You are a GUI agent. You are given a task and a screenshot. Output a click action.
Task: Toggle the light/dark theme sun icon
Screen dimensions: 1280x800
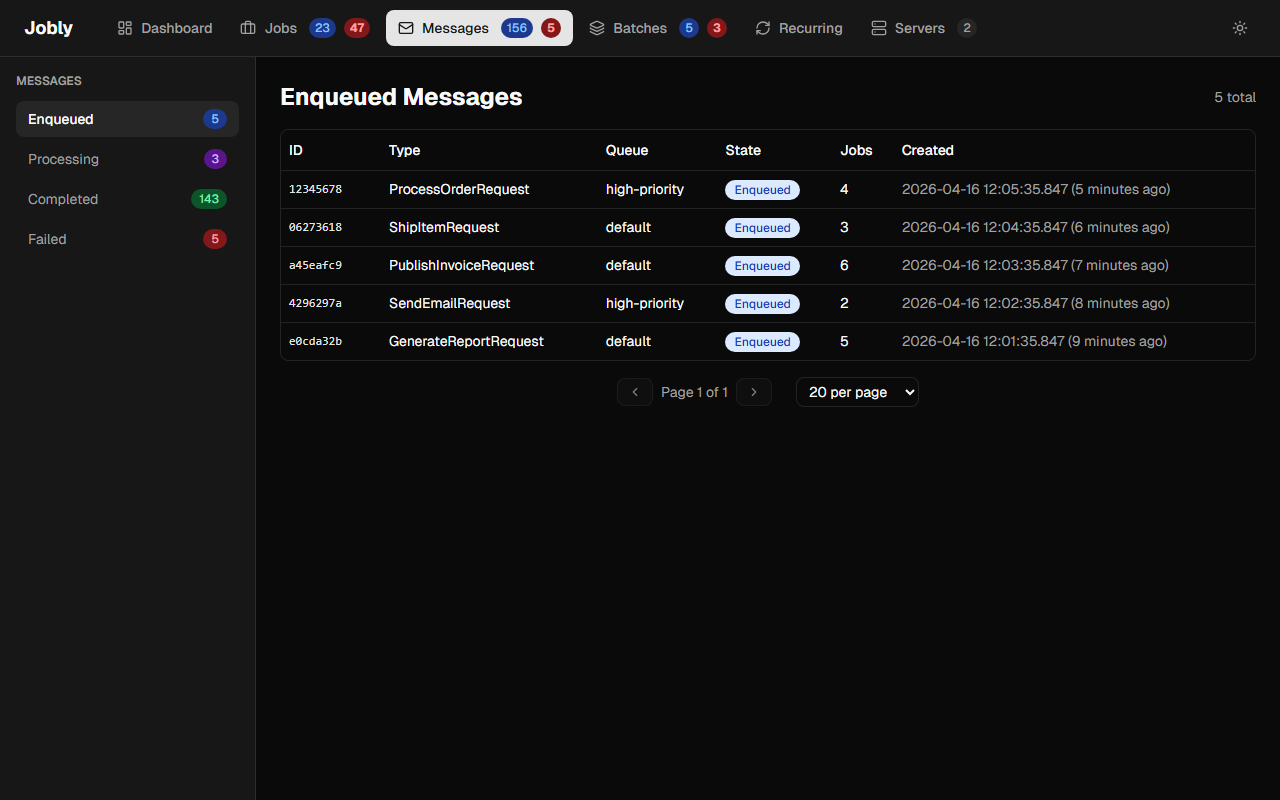(1240, 28)
